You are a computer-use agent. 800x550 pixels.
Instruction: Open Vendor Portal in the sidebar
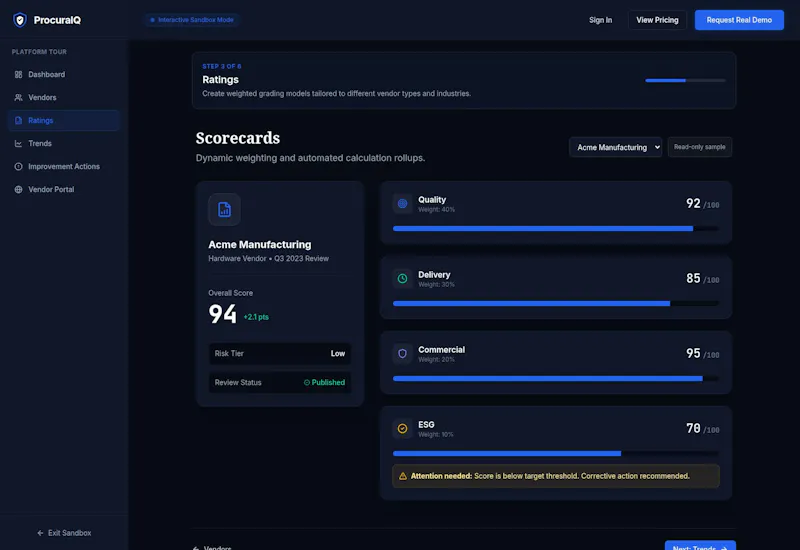pos(64,189)
